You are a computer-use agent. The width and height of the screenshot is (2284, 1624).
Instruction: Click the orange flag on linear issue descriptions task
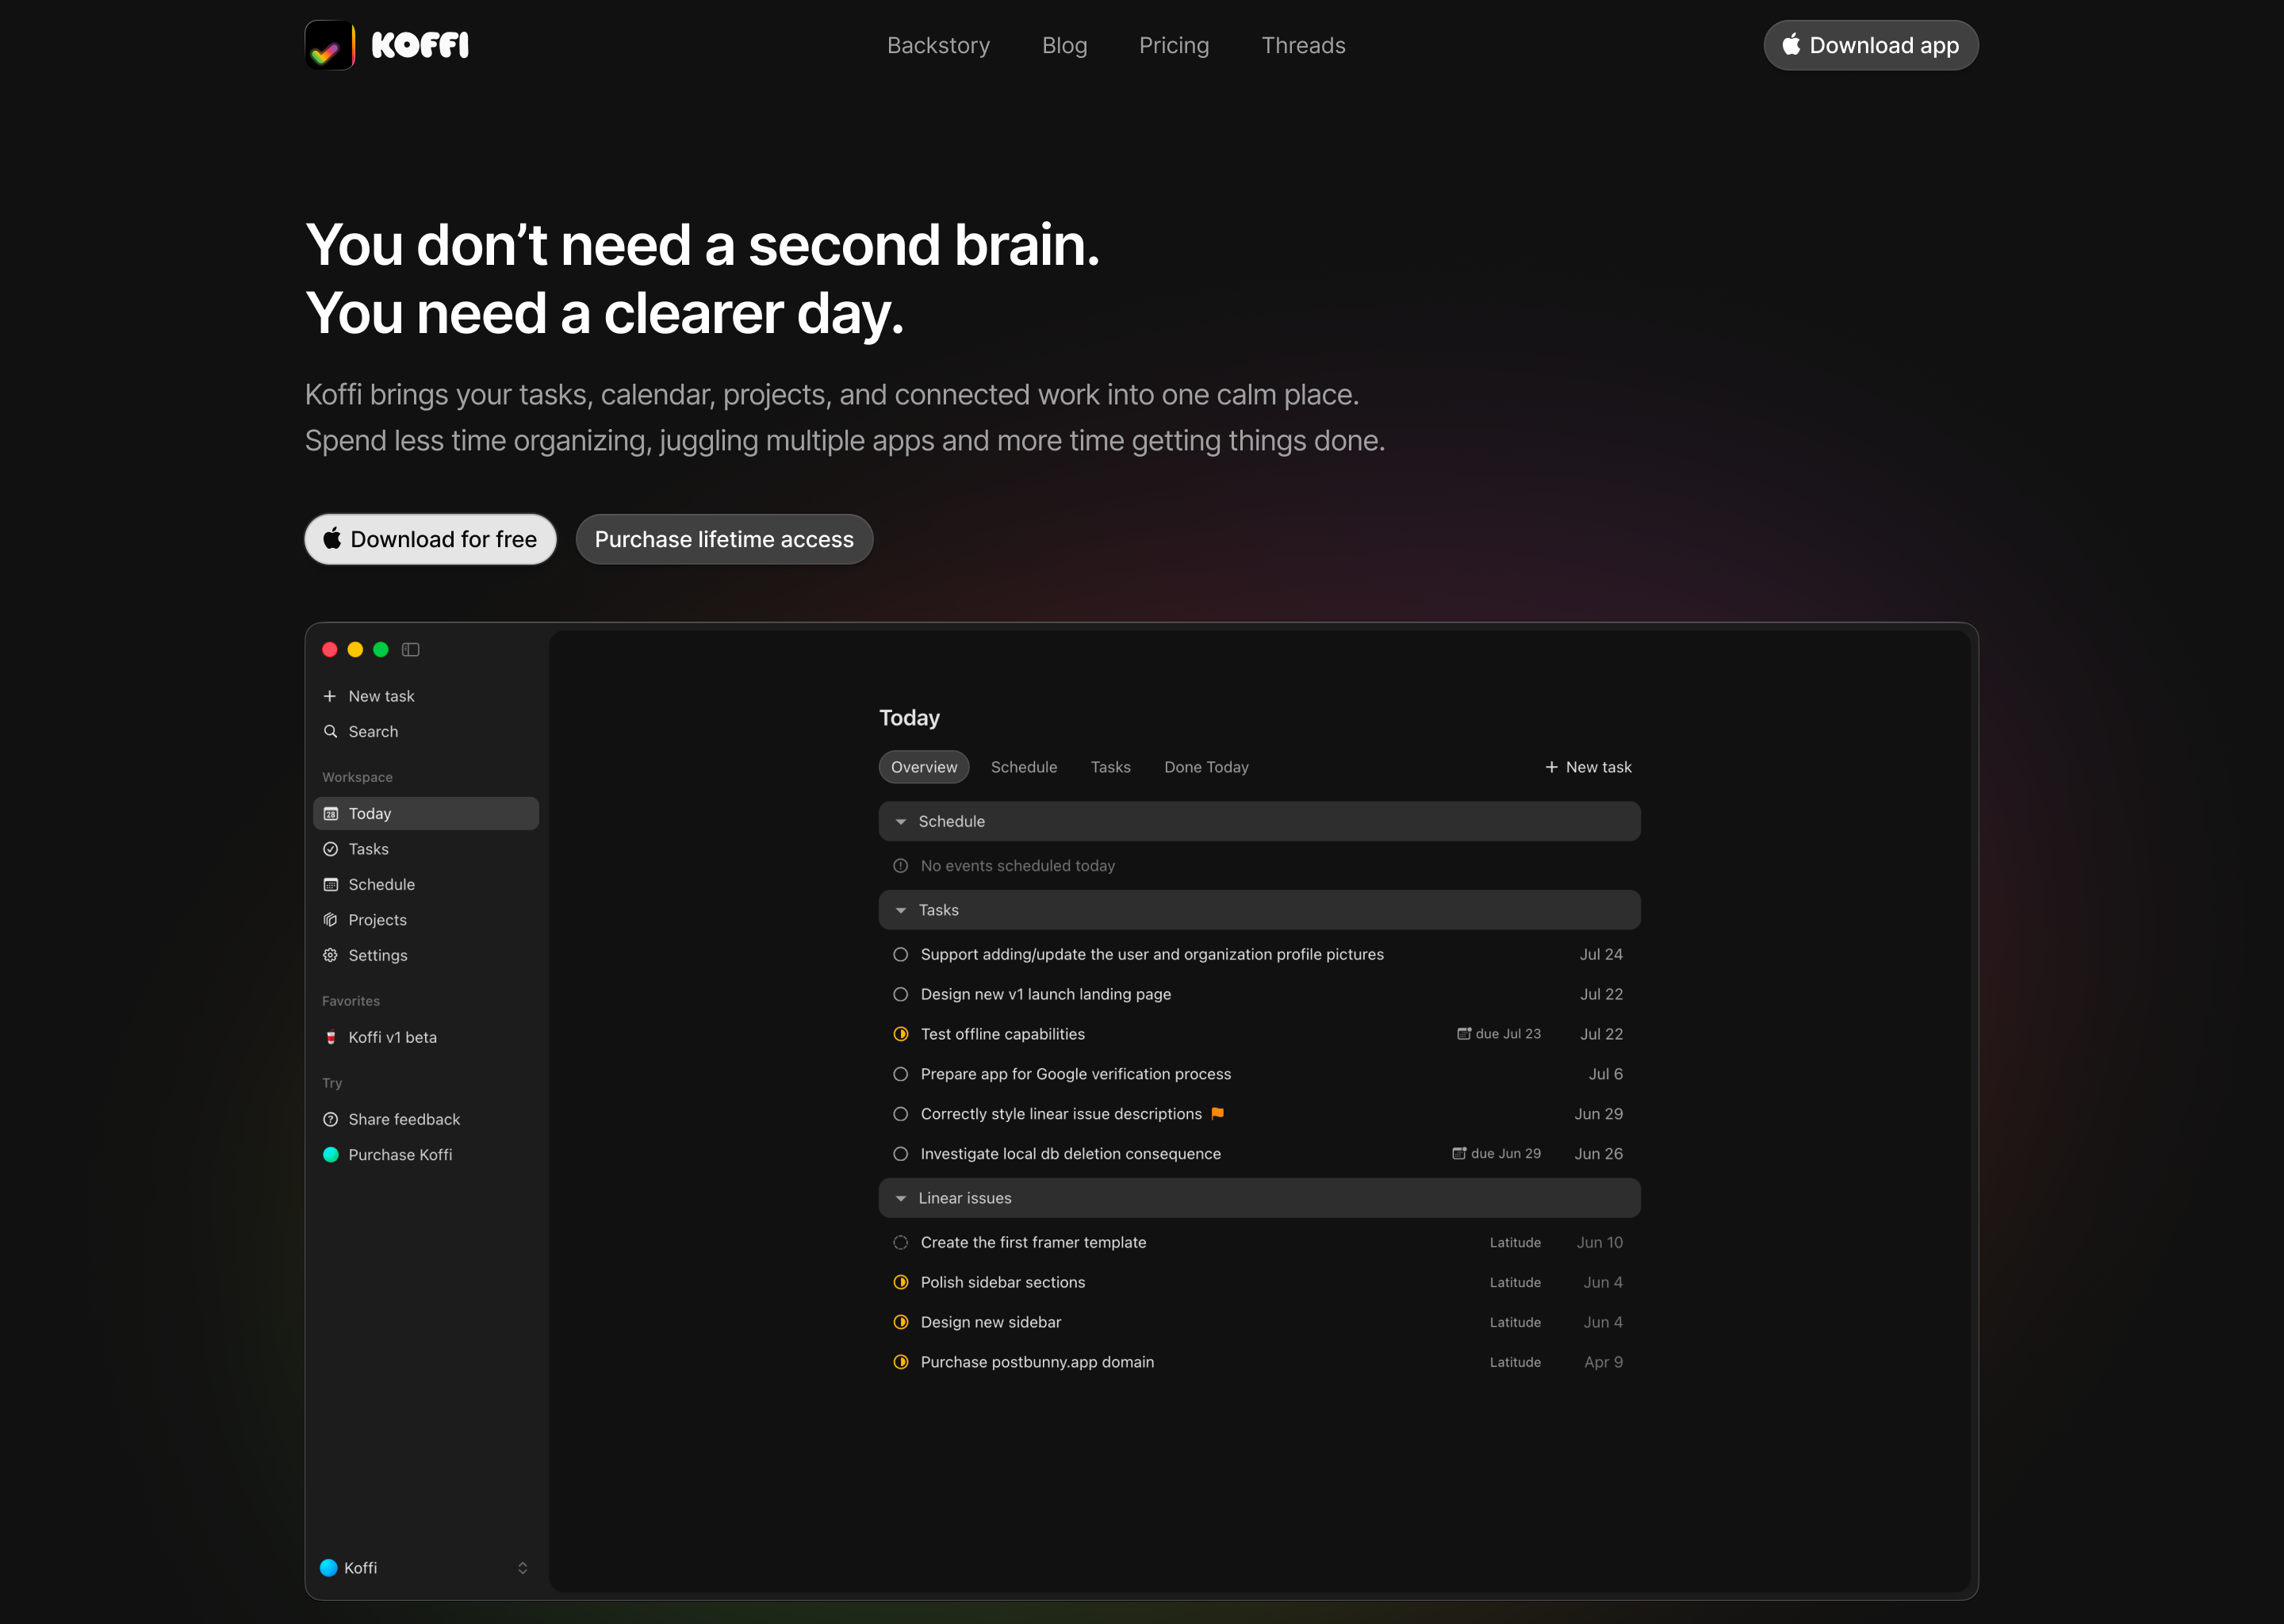1218,1114
